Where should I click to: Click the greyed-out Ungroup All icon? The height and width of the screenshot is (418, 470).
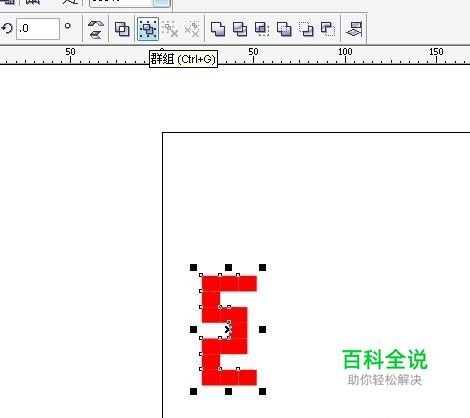pyautogui.click(x=192, y=29)
